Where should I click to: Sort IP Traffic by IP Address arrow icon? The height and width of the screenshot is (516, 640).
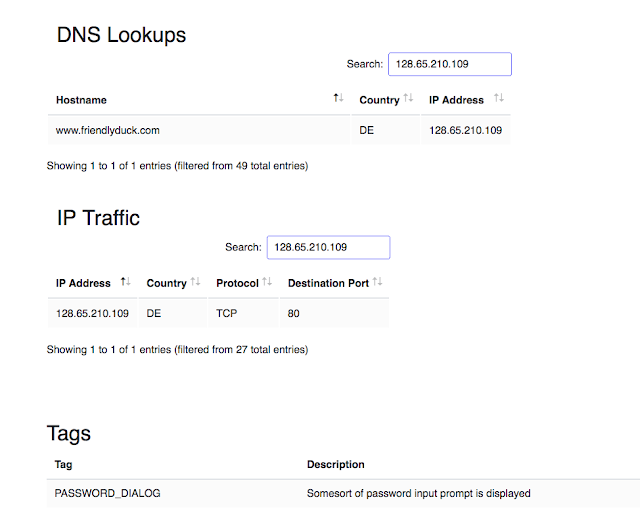[126, 281]
